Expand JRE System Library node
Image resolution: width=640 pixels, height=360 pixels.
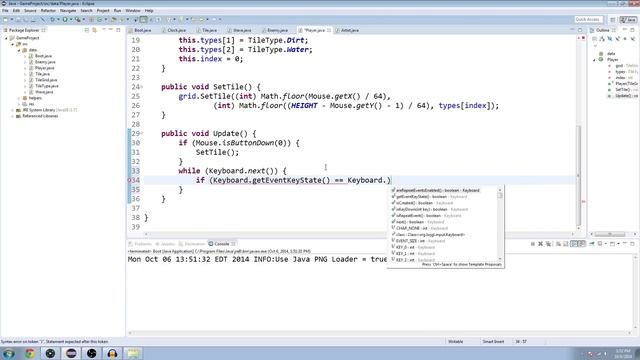tap(13, 110)
